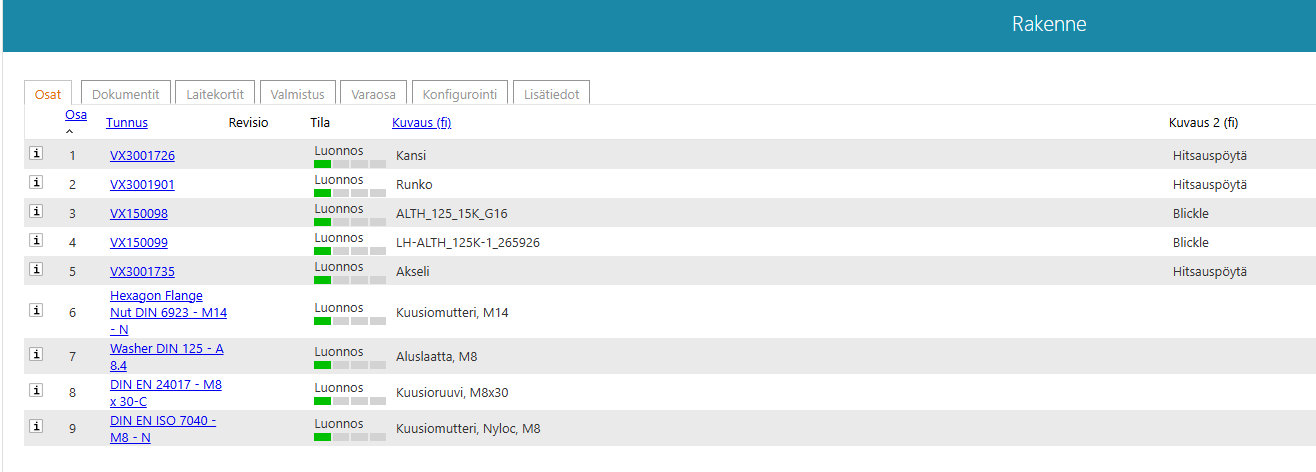Click the Luonnos status progress bar for Kansi
This screenshot has width=1316, height=472.
(x=349, y=163)
